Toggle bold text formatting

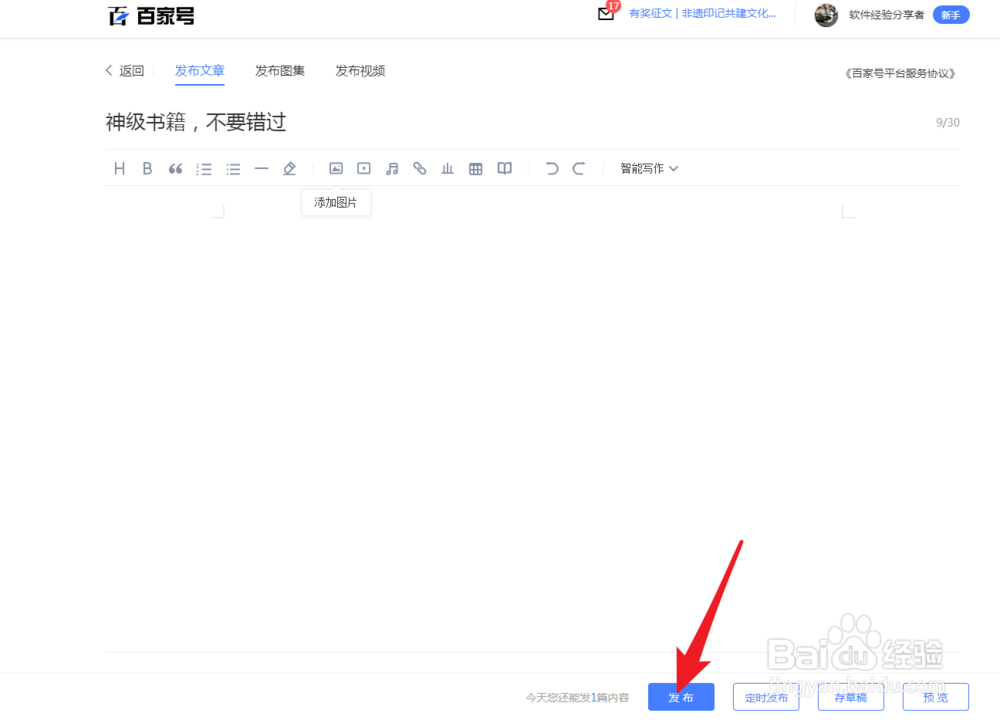tap(147, 168)
